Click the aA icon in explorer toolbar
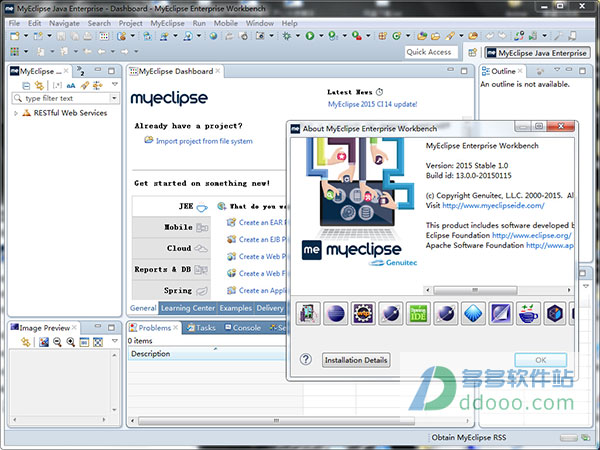Viewport: 600px width, 450px height. coord(71,85)
